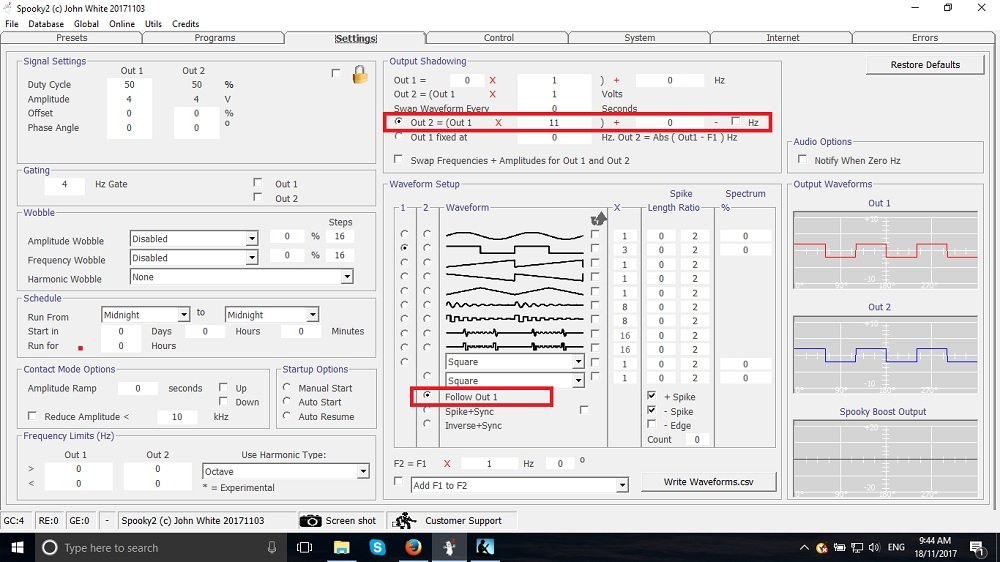Select Out 1 fixed at radio button
Image resolution: width=1000 pixels, height=562 pixels.
(399, 136)
